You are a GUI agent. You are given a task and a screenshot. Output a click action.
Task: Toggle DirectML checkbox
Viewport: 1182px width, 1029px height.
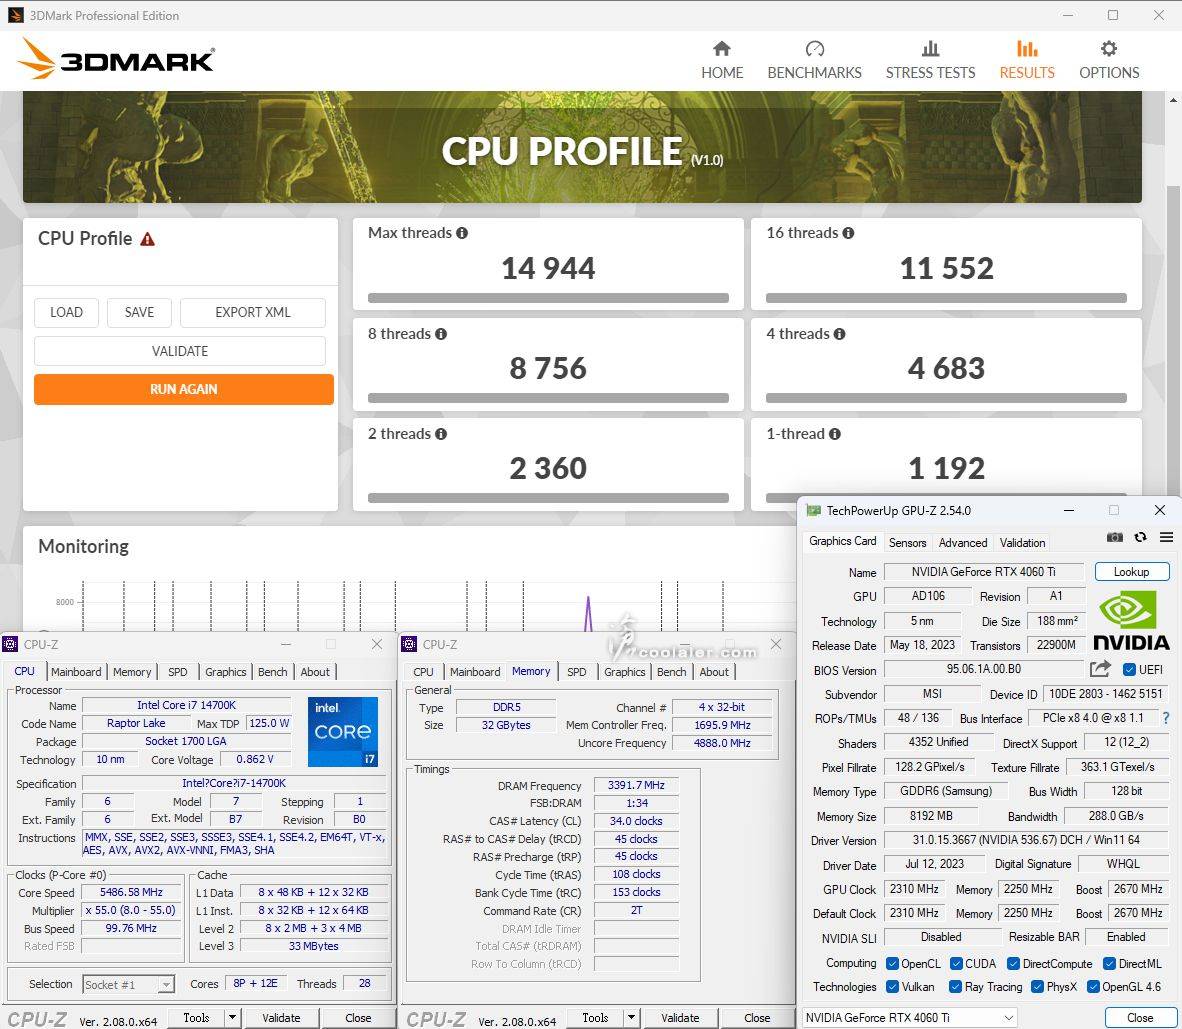1110,963
